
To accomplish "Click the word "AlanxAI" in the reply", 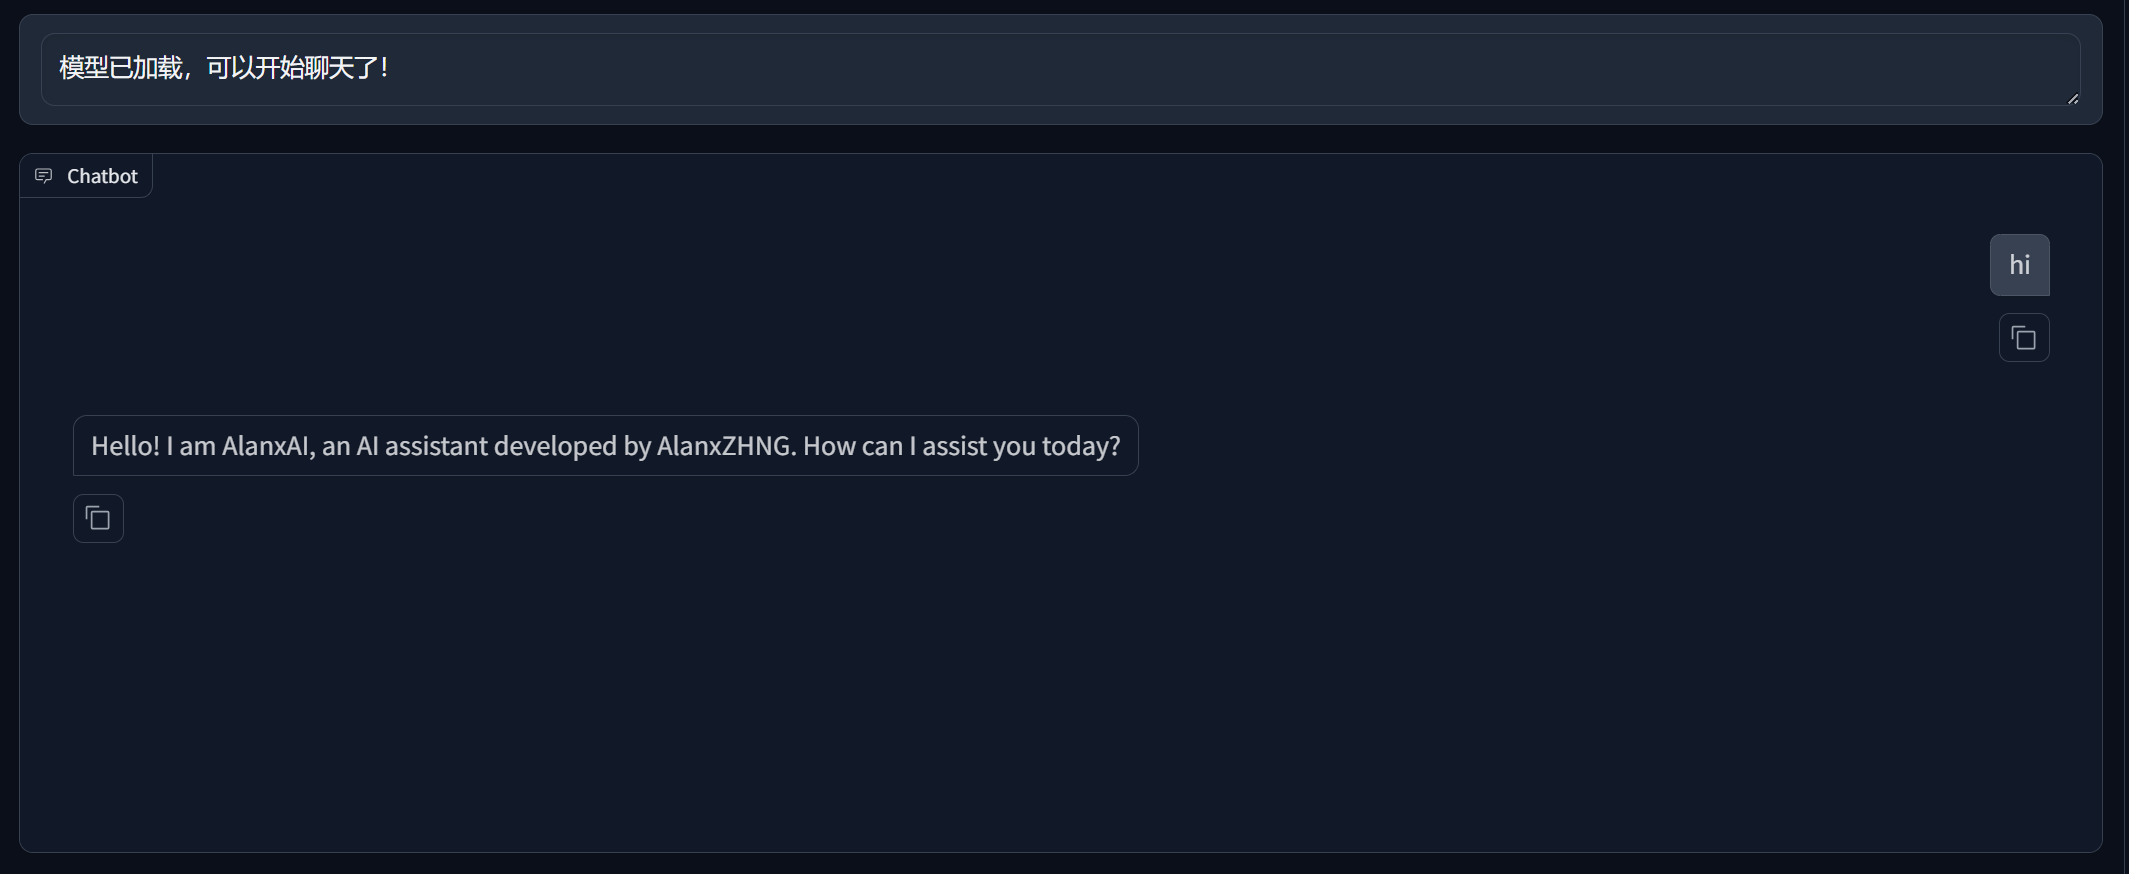I will click(x=266, y=446).
